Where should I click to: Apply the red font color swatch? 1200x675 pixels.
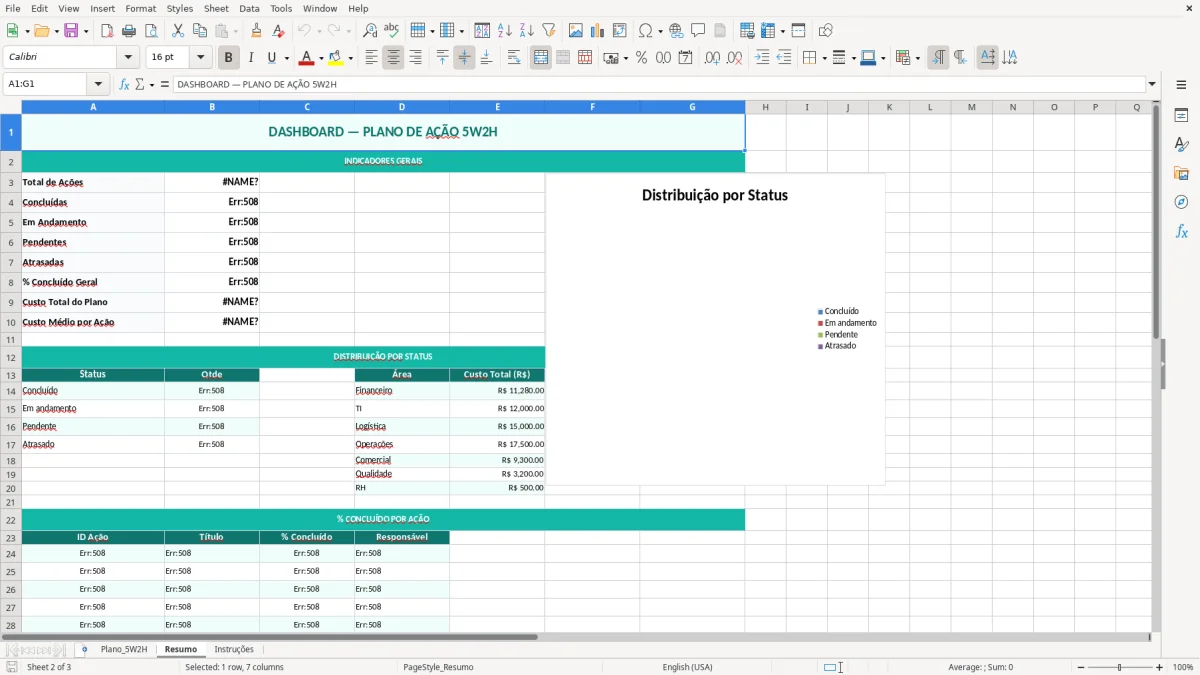tap(306, 58)
